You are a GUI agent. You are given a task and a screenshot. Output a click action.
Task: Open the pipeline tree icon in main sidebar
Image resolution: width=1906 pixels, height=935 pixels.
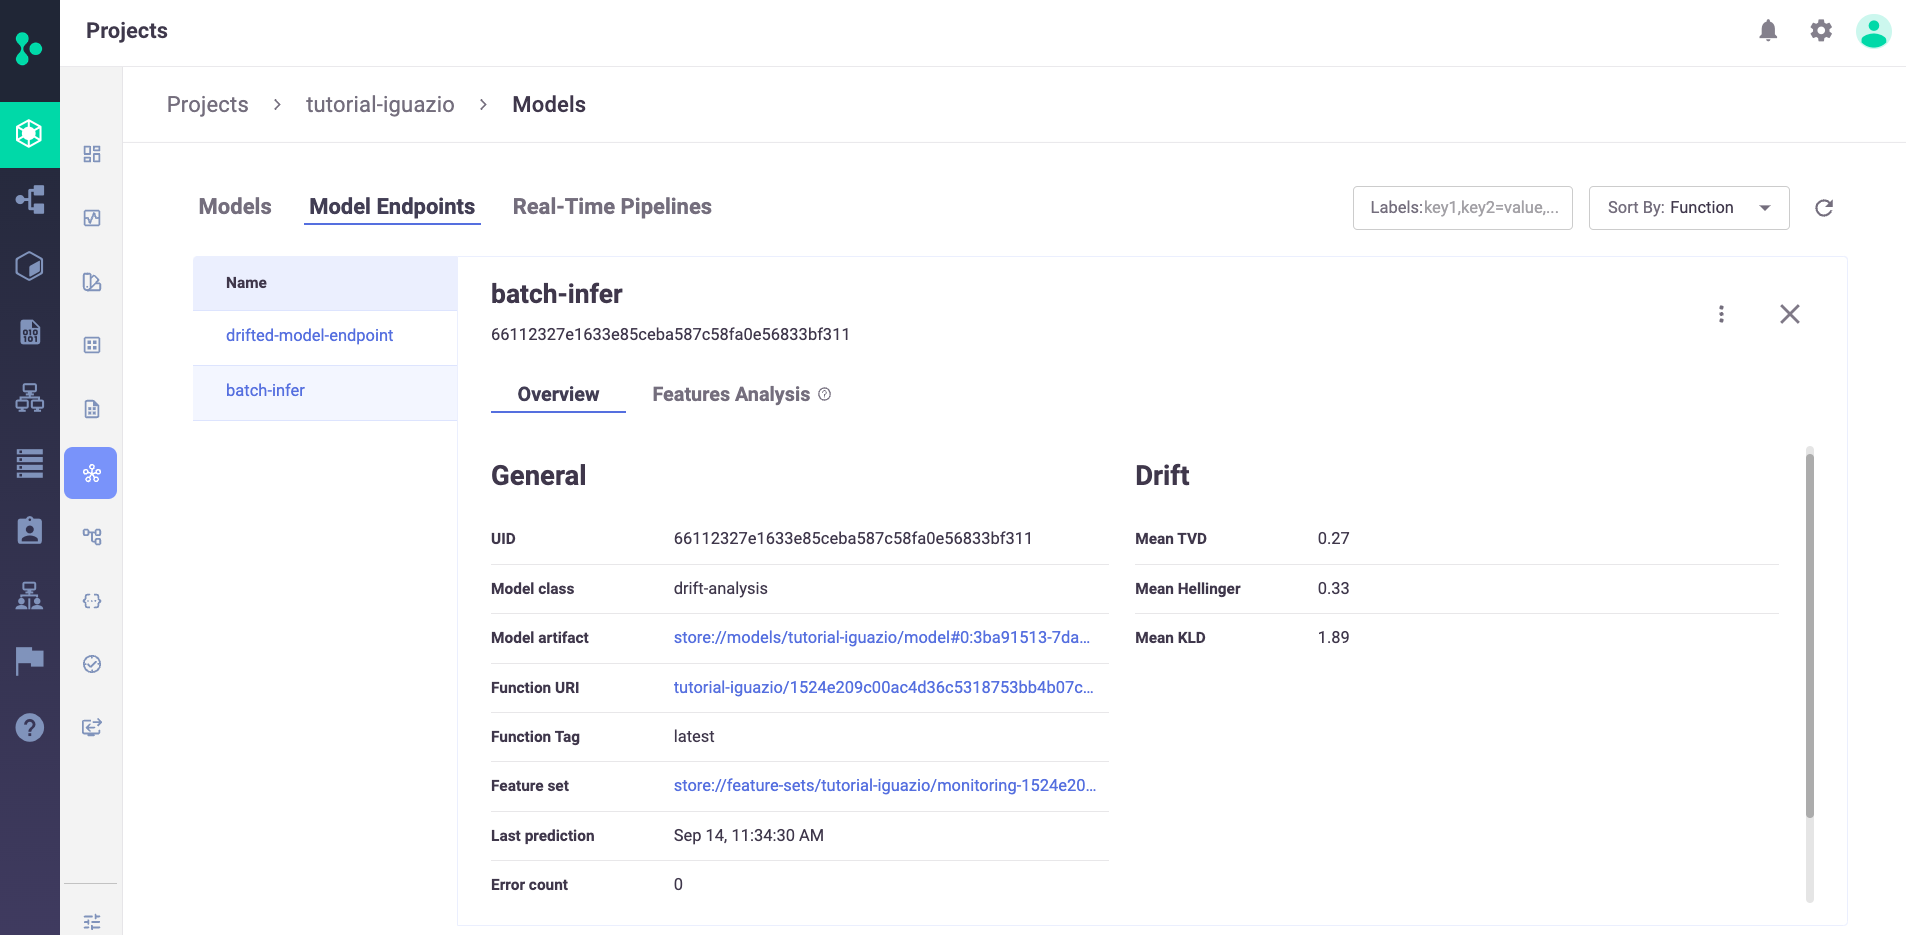coord(29,199)
